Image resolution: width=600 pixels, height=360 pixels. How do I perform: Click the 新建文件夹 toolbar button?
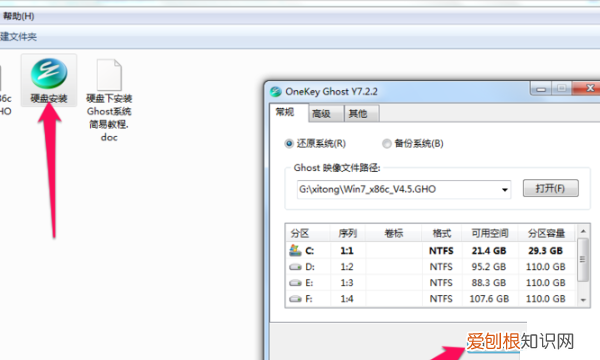18,37
